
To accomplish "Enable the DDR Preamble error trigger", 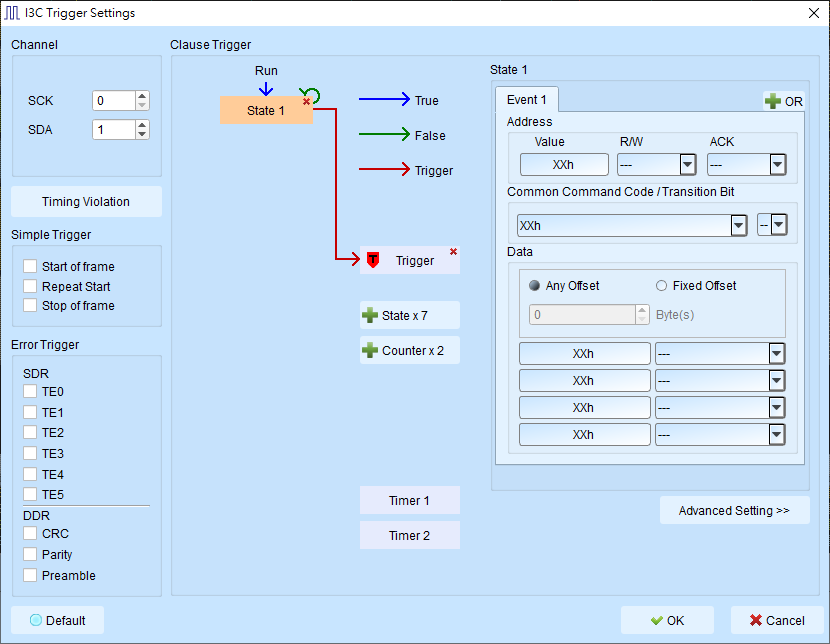I will tap(30, 575).
